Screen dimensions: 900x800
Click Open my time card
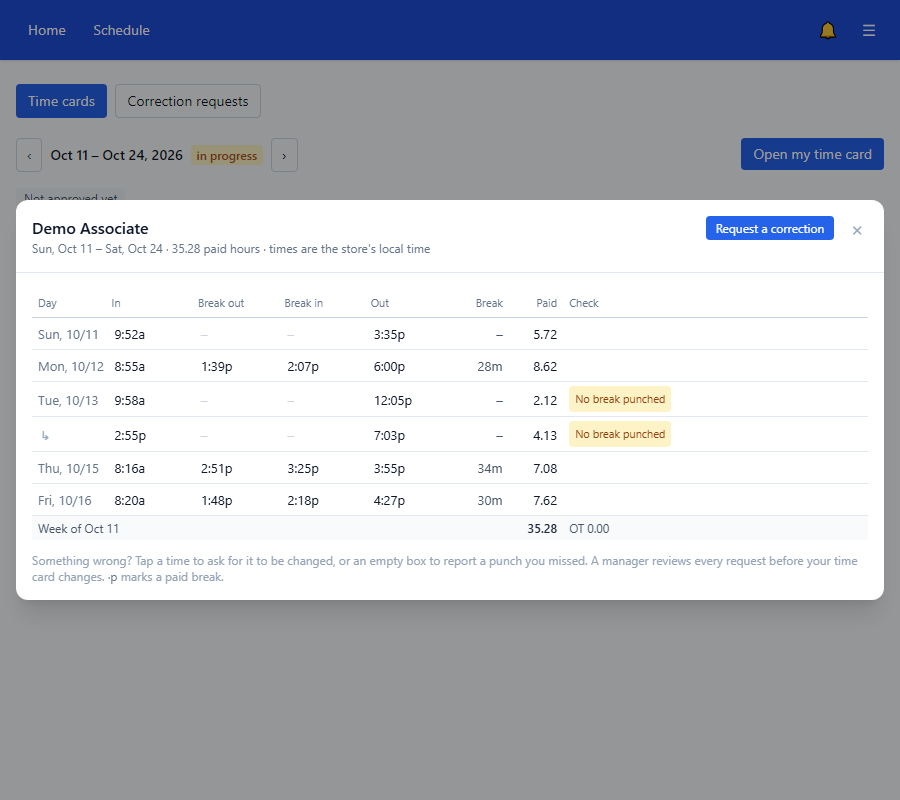(812, 154)
